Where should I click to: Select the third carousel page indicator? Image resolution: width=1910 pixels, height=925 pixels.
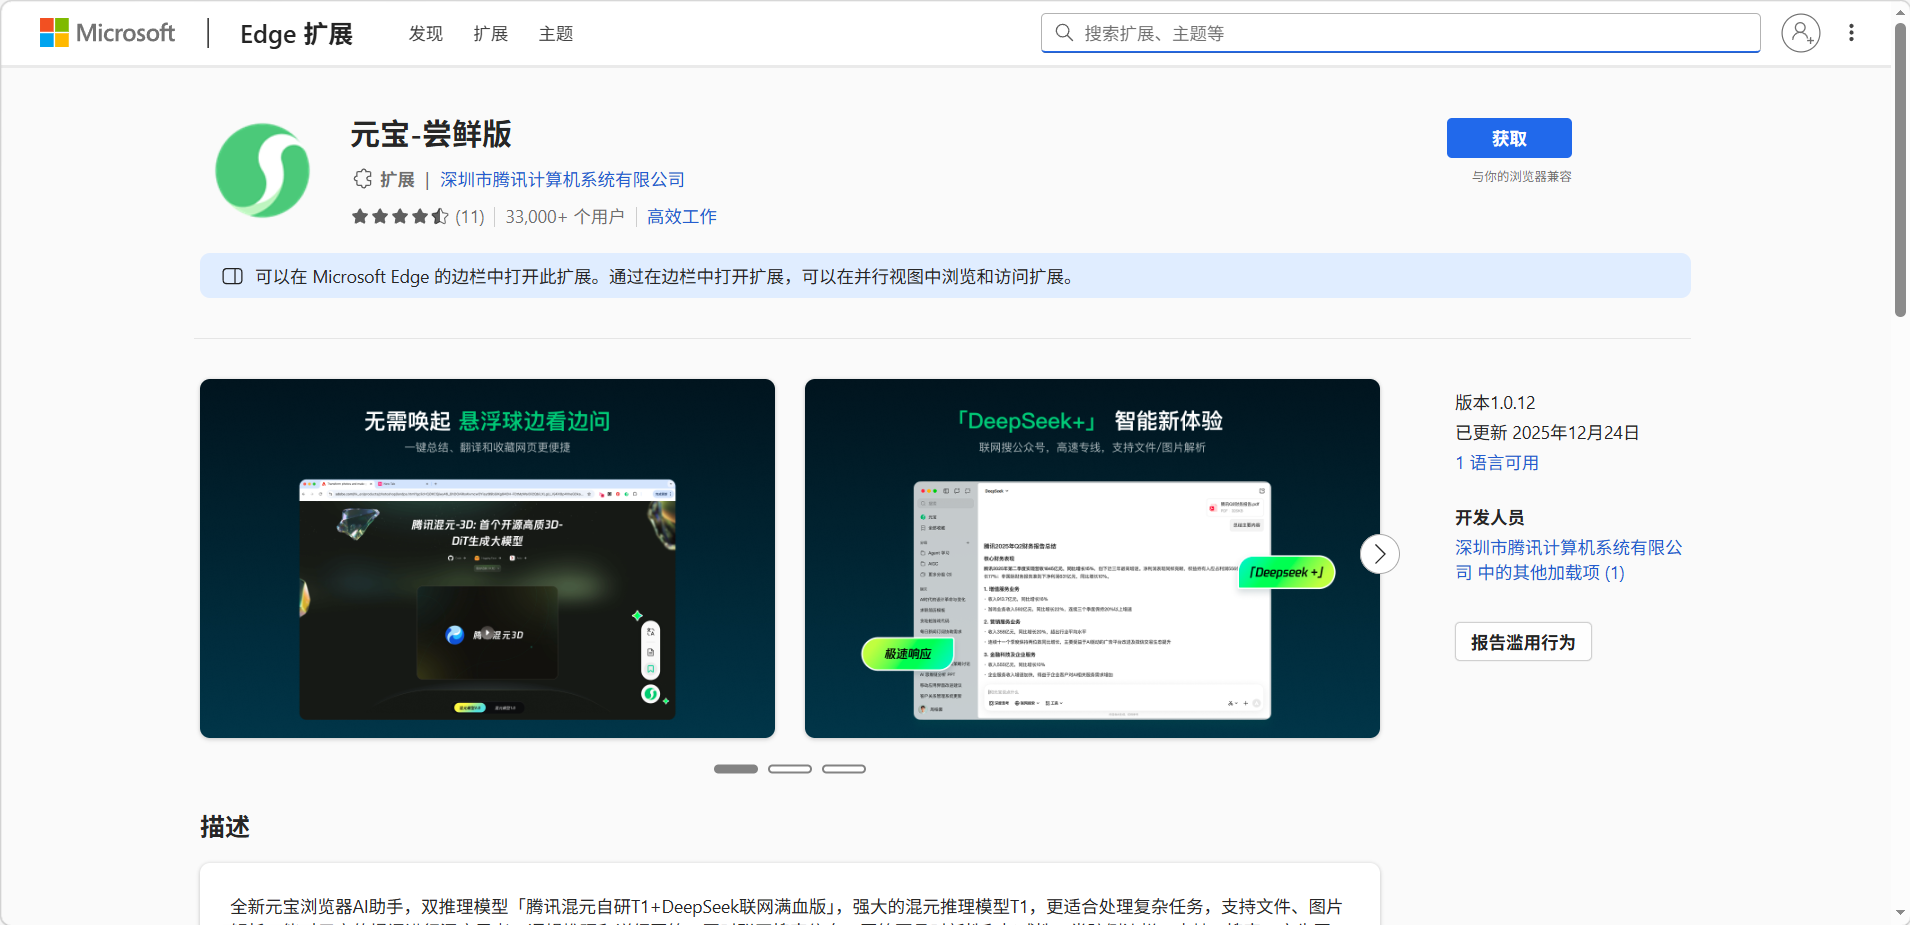(844, 769)
